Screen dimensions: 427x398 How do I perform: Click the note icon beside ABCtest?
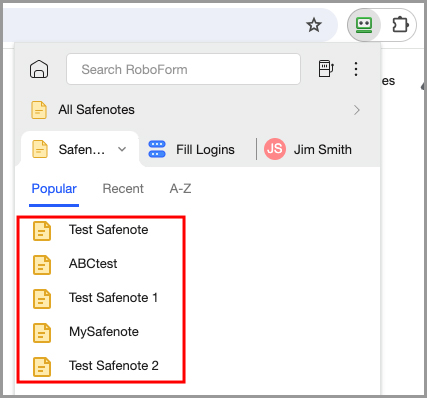coord(42,265)
